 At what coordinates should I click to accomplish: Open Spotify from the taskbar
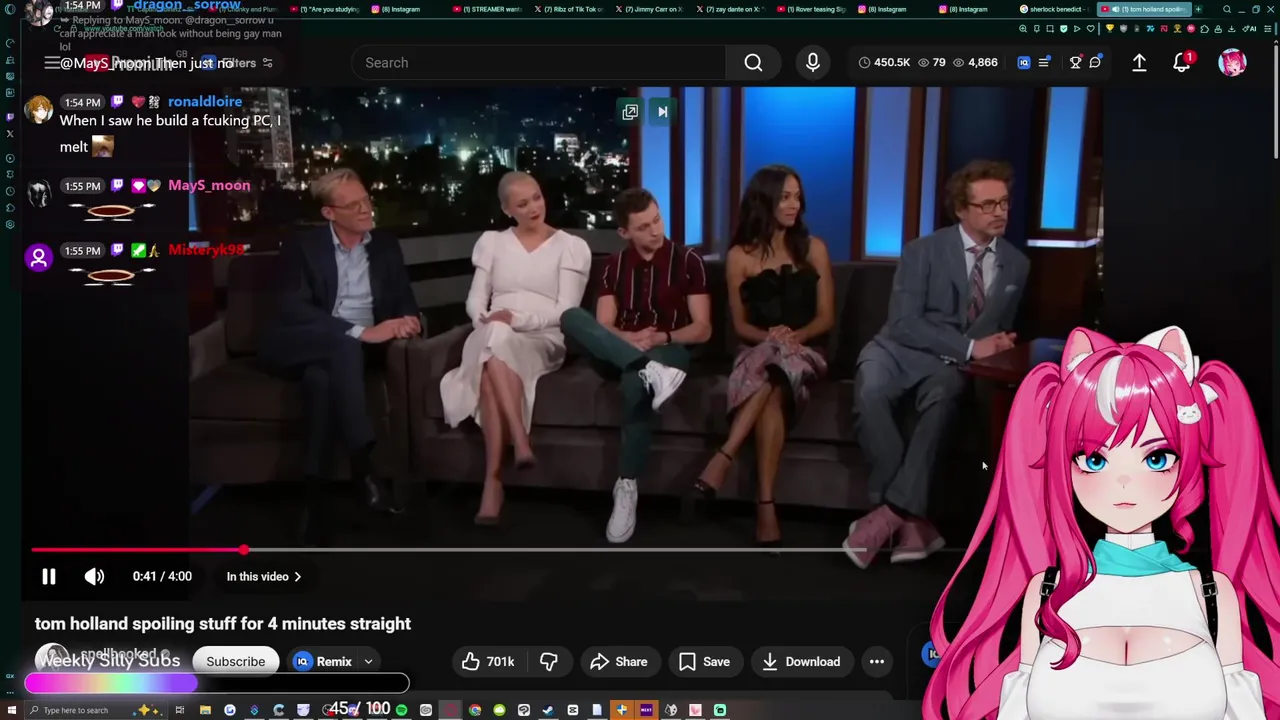(401, 710)
